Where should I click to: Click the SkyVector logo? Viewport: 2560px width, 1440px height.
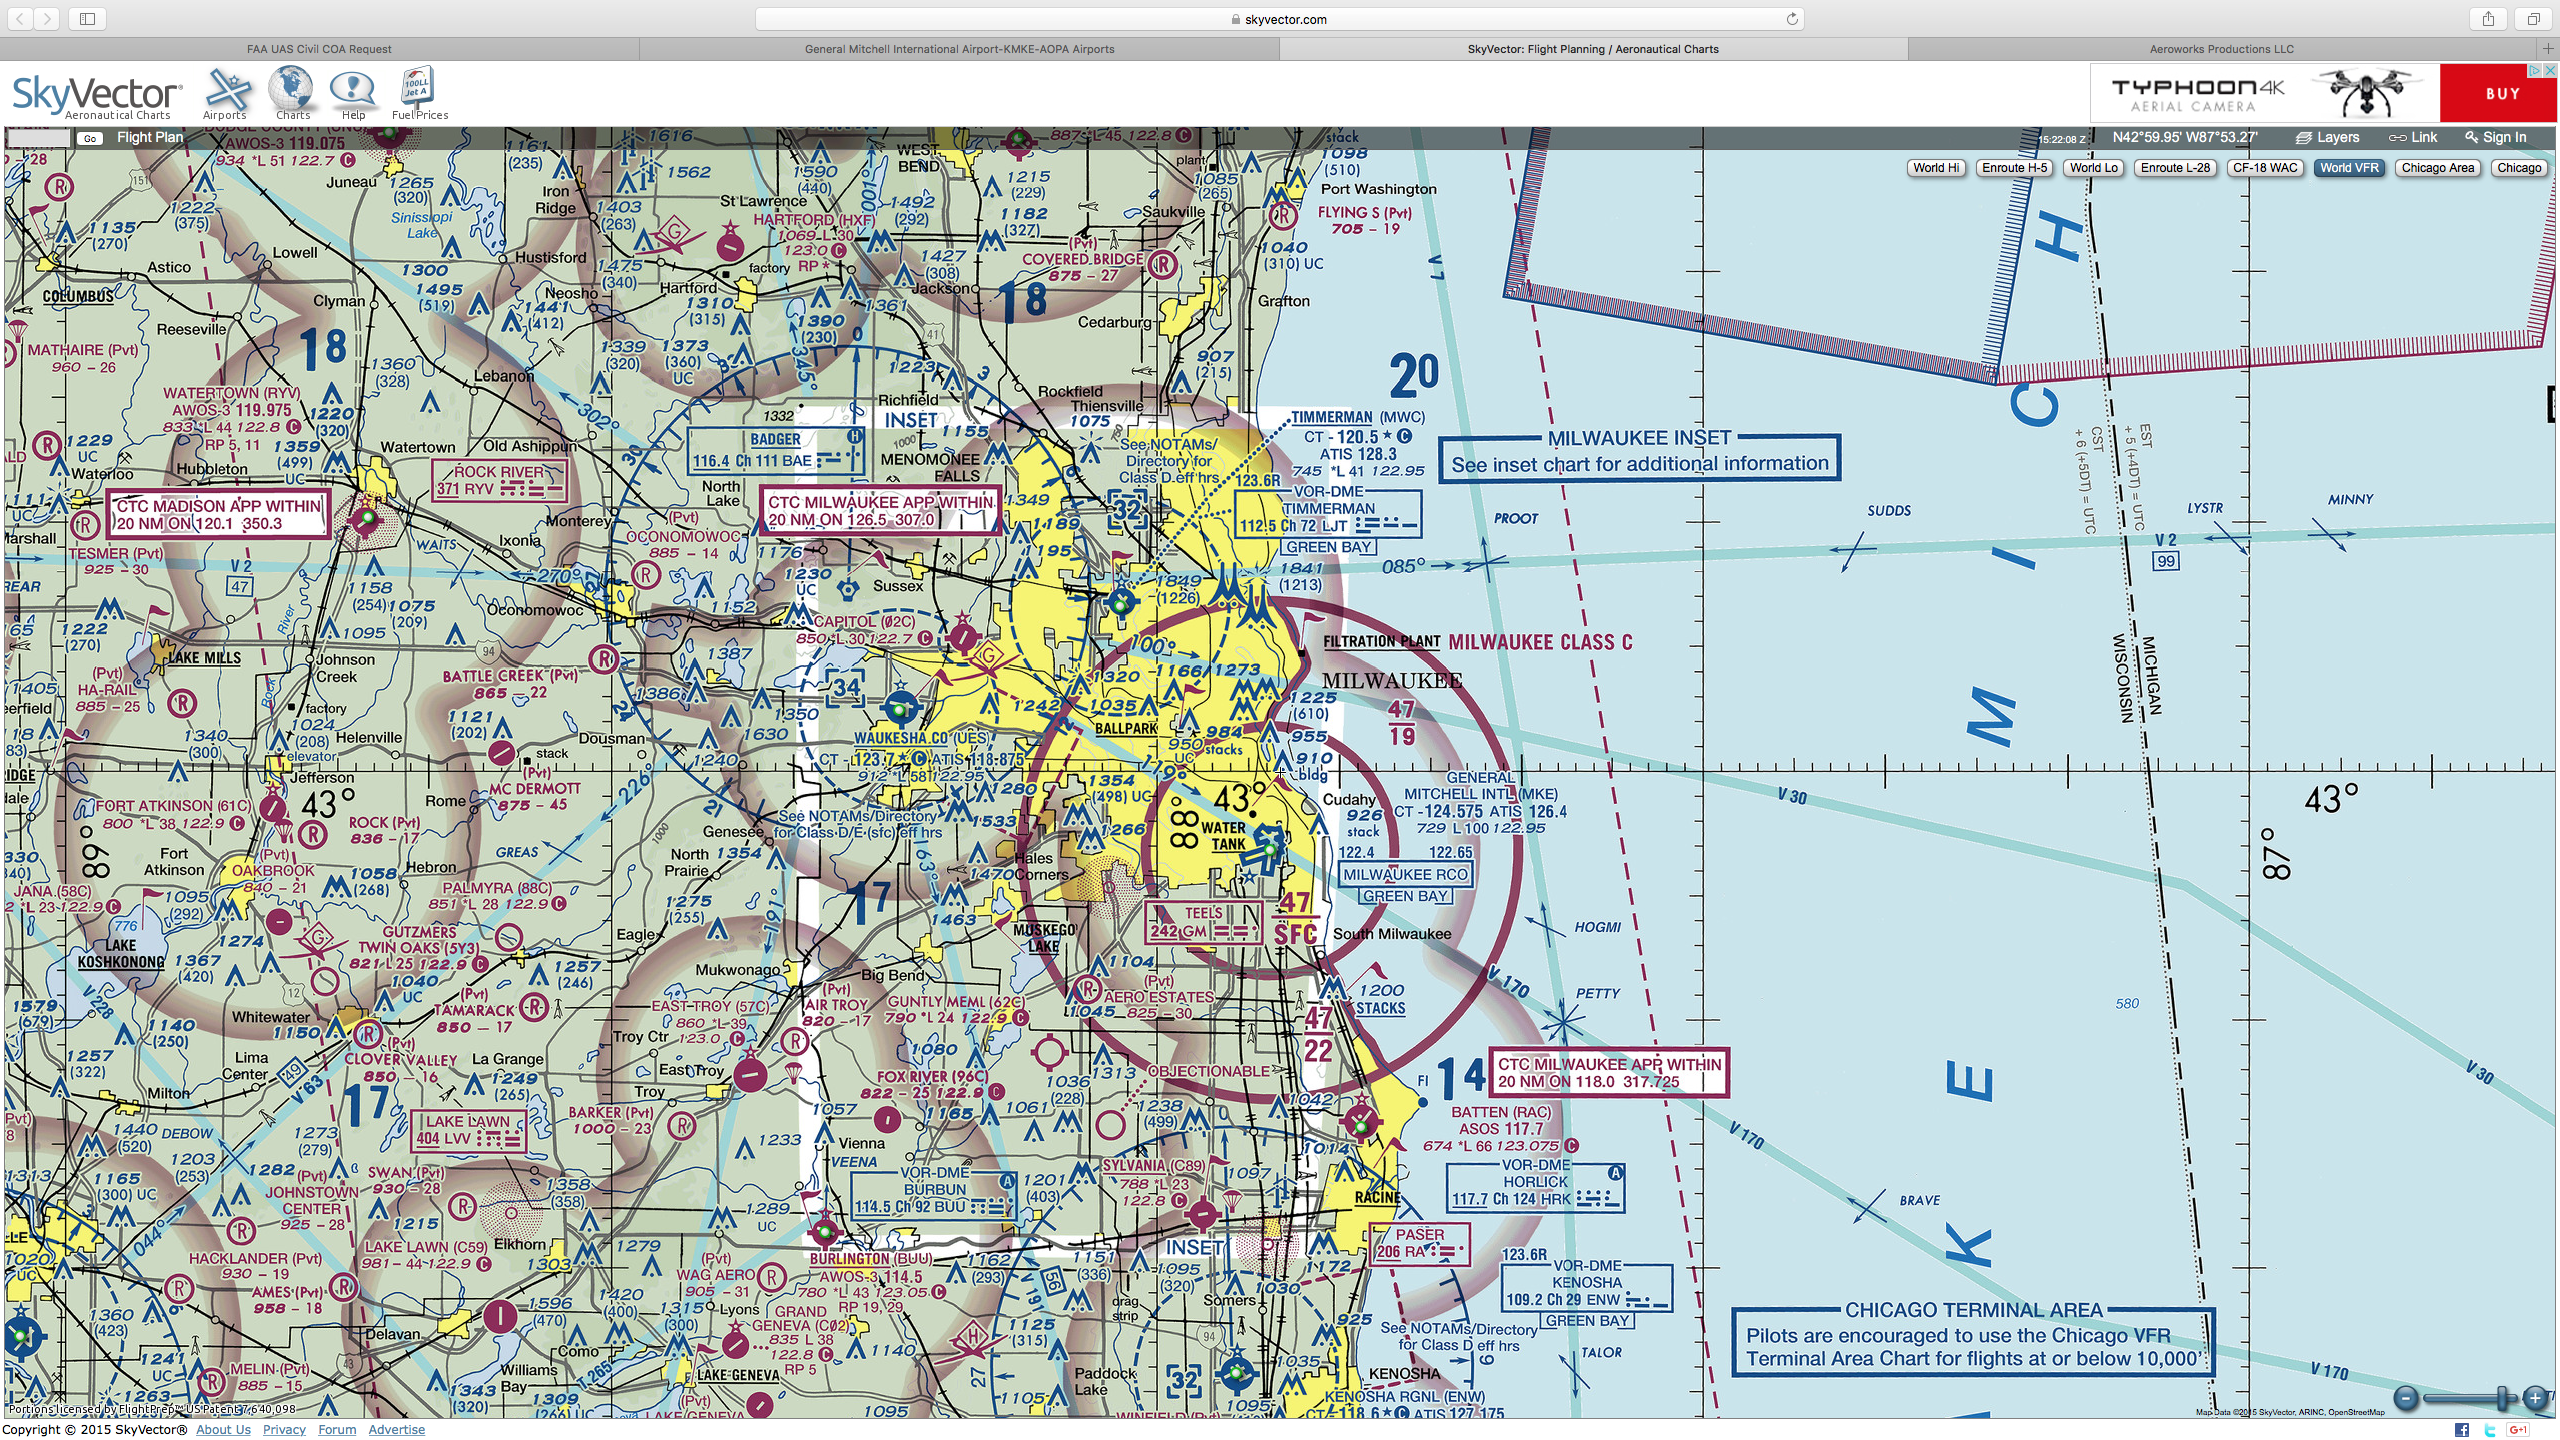coord(97,96)
